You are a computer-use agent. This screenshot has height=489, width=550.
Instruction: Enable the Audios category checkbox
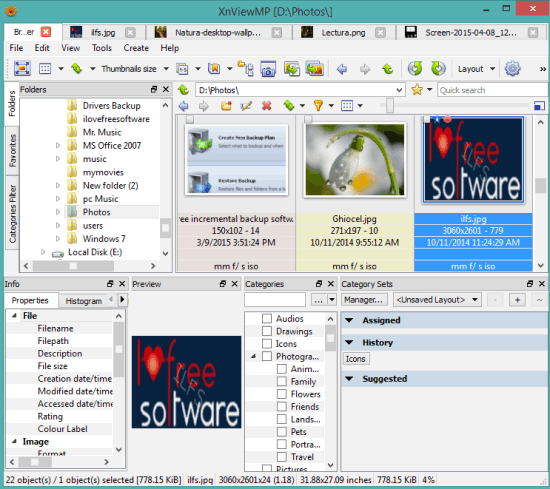(x=267, y=319)
